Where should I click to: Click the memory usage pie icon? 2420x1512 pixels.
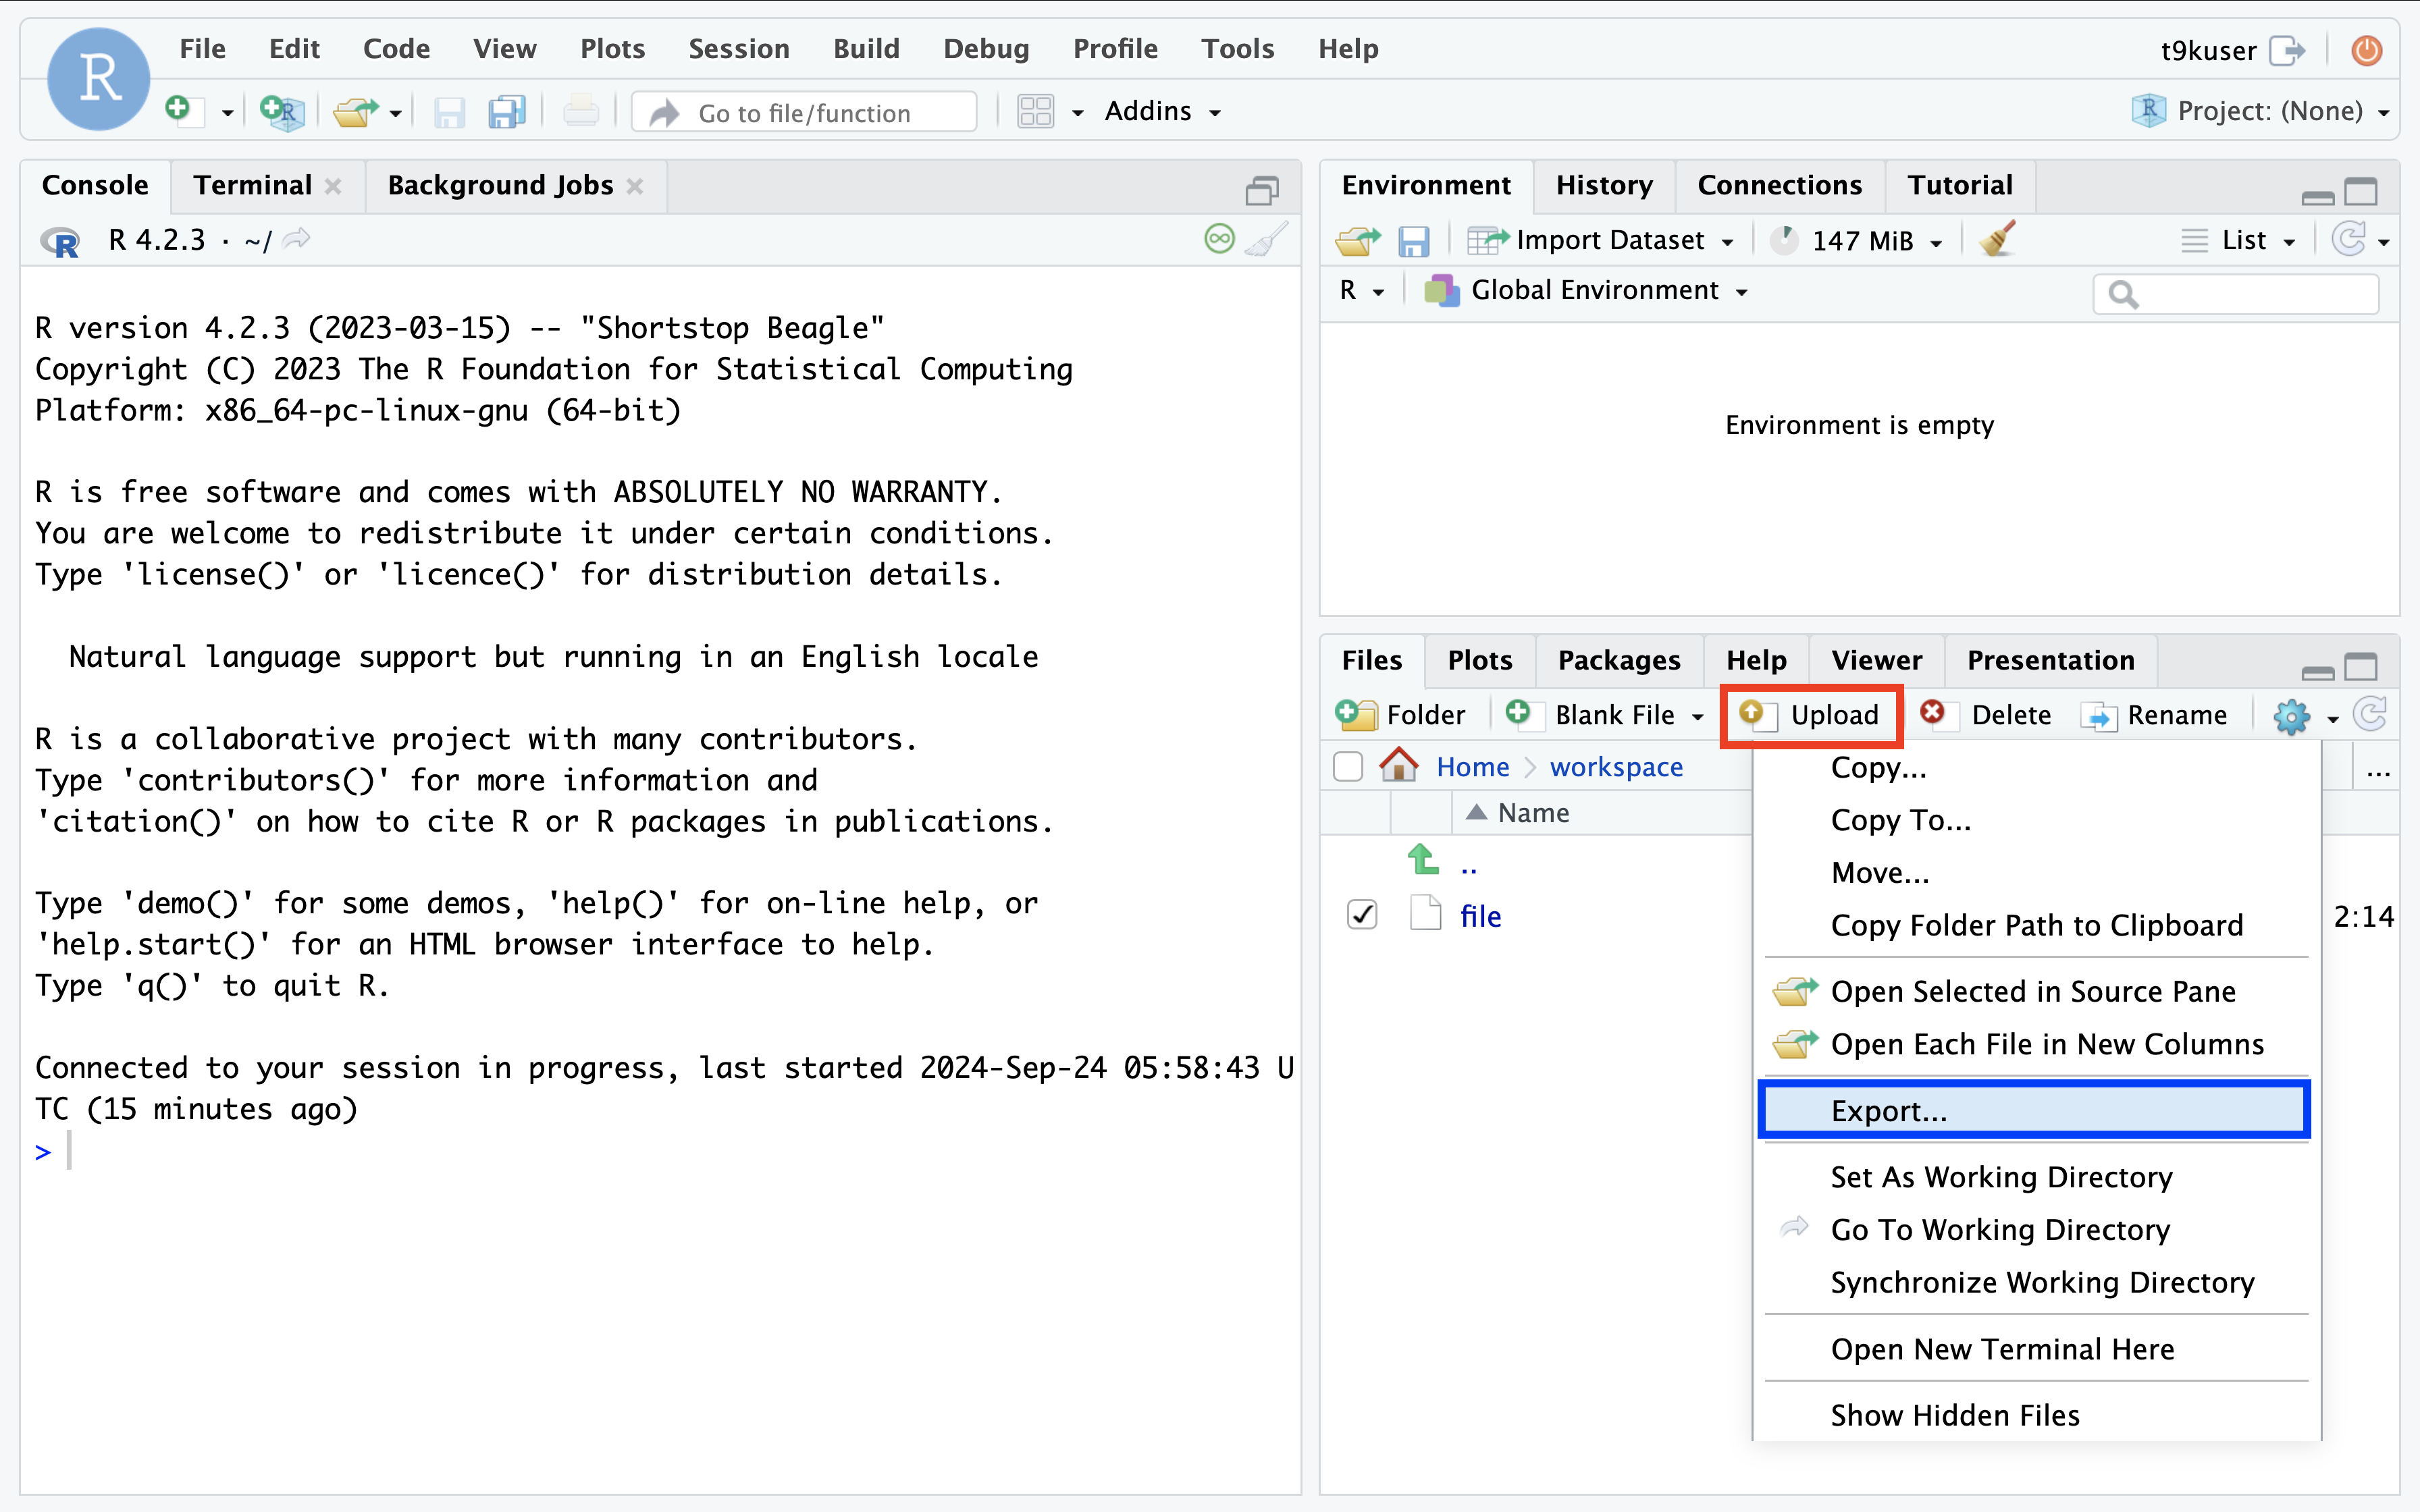pos(1784,240)
